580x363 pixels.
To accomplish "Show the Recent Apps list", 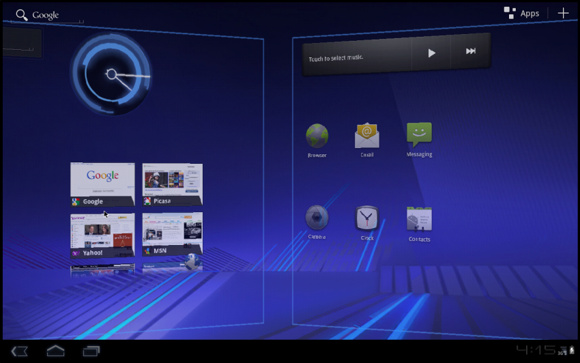I will point(91,351).
